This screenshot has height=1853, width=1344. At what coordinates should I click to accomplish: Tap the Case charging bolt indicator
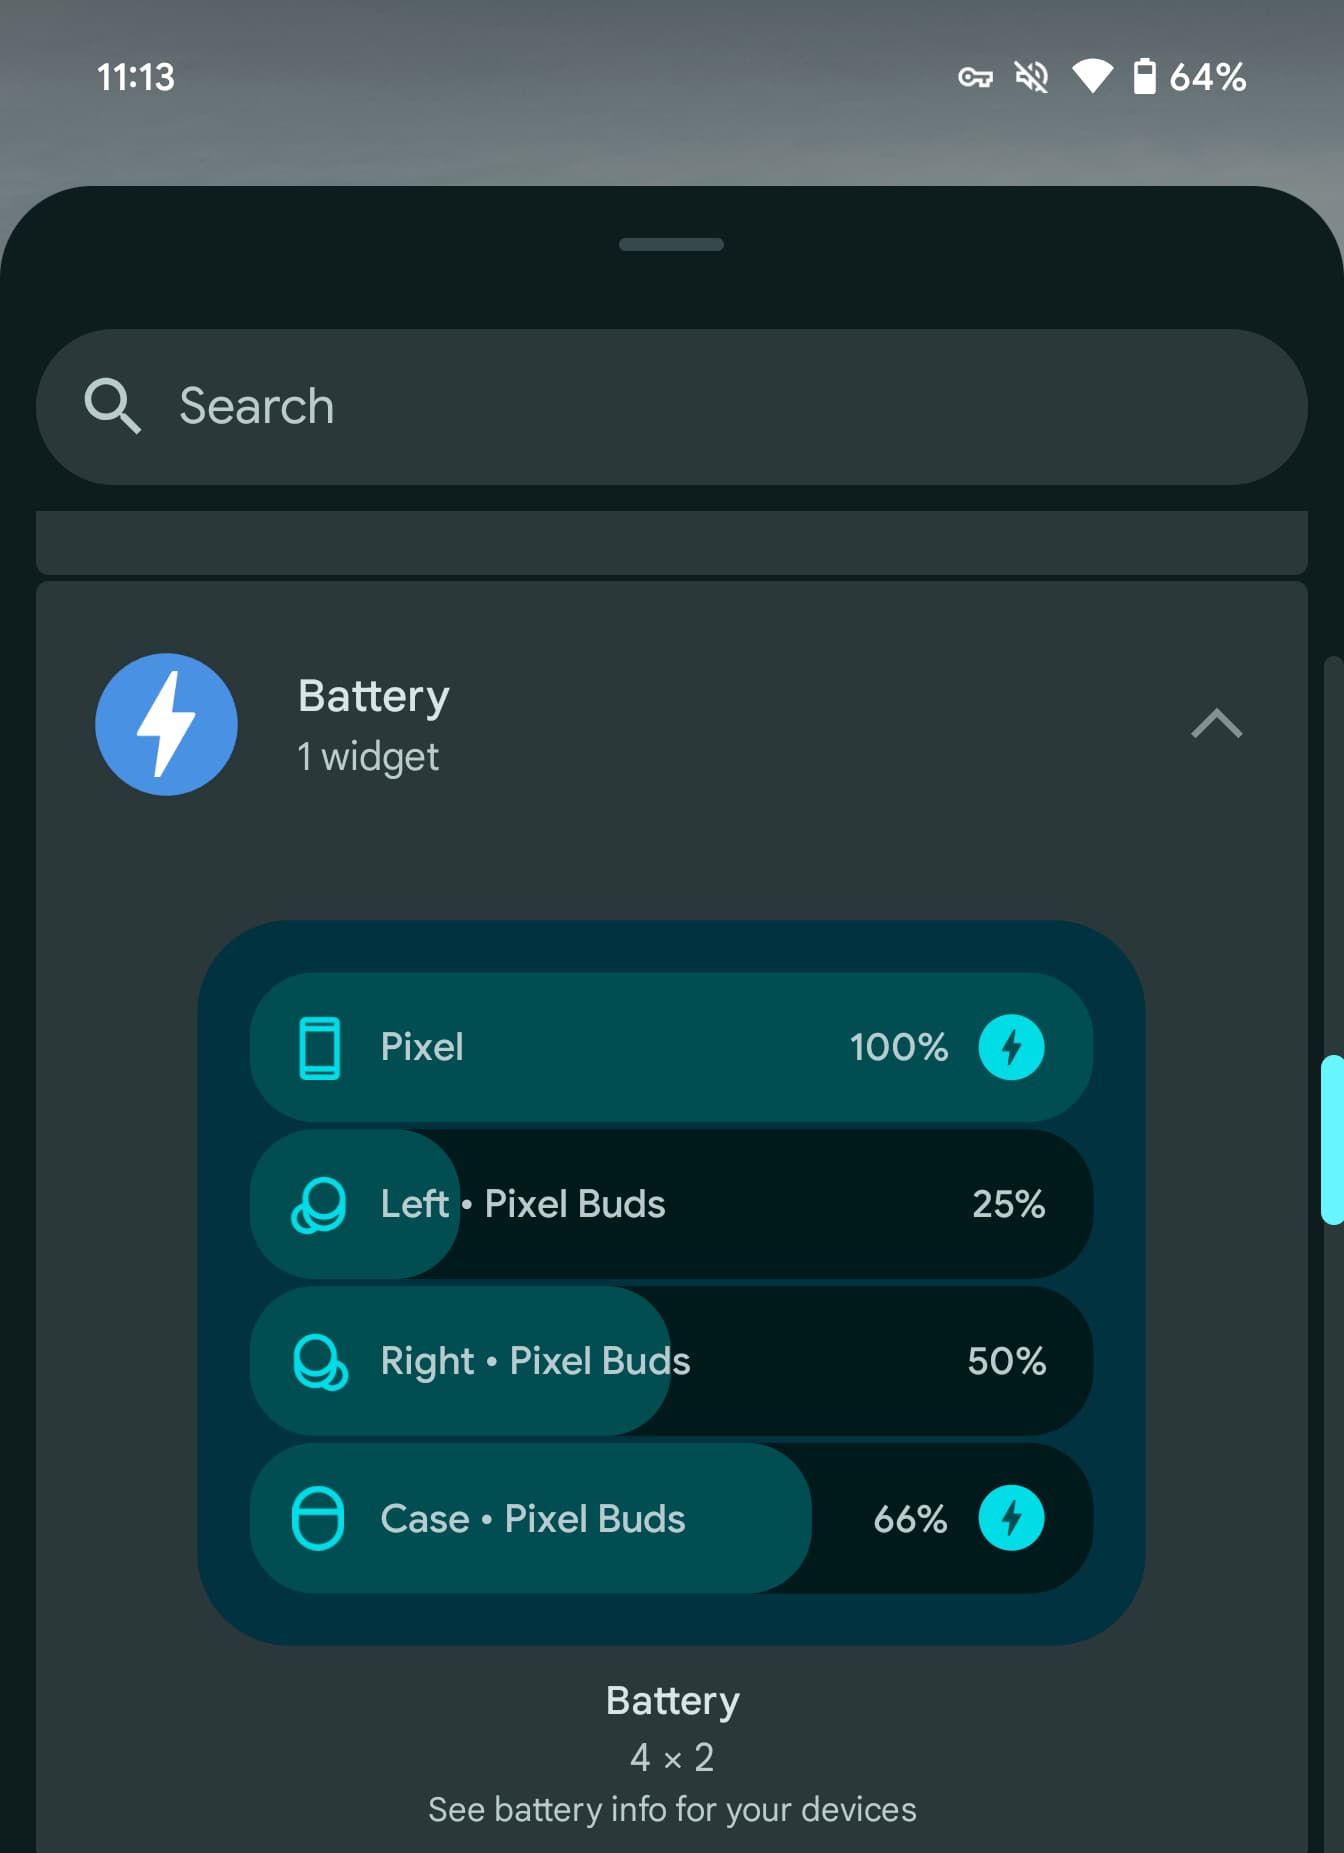[x=1011, y=1518]
